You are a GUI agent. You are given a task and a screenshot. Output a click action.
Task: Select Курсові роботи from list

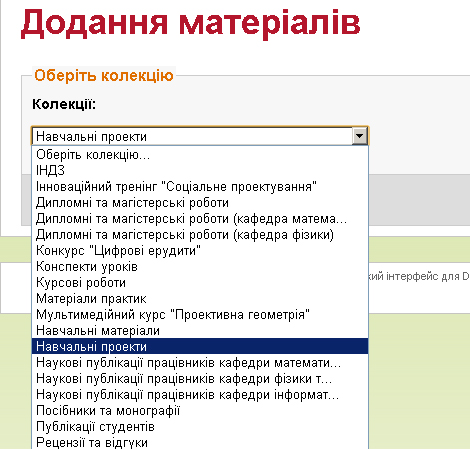point(200,283)
